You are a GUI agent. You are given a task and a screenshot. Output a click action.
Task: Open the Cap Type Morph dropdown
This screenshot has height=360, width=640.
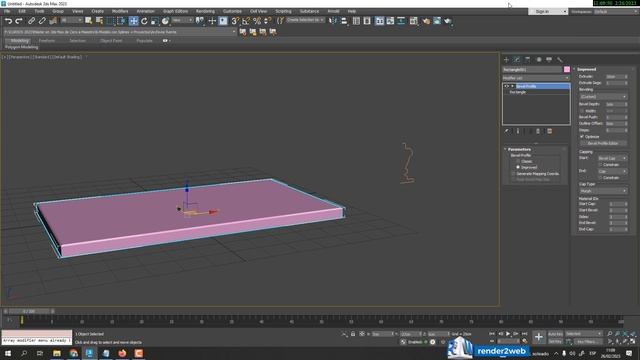[x=603, y=191]
